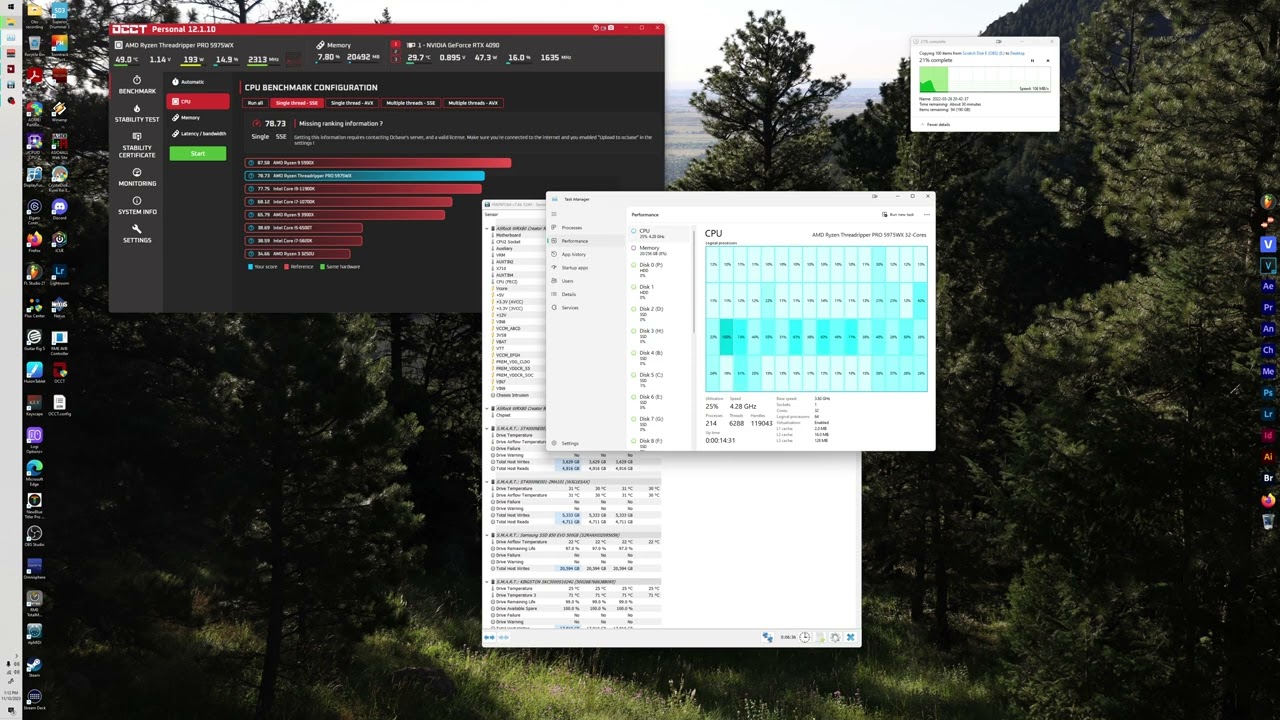1280x720 pixels.
Task: Collapse the Kingston S.M.A.R.T. sensor group
Action: point(488,582)
